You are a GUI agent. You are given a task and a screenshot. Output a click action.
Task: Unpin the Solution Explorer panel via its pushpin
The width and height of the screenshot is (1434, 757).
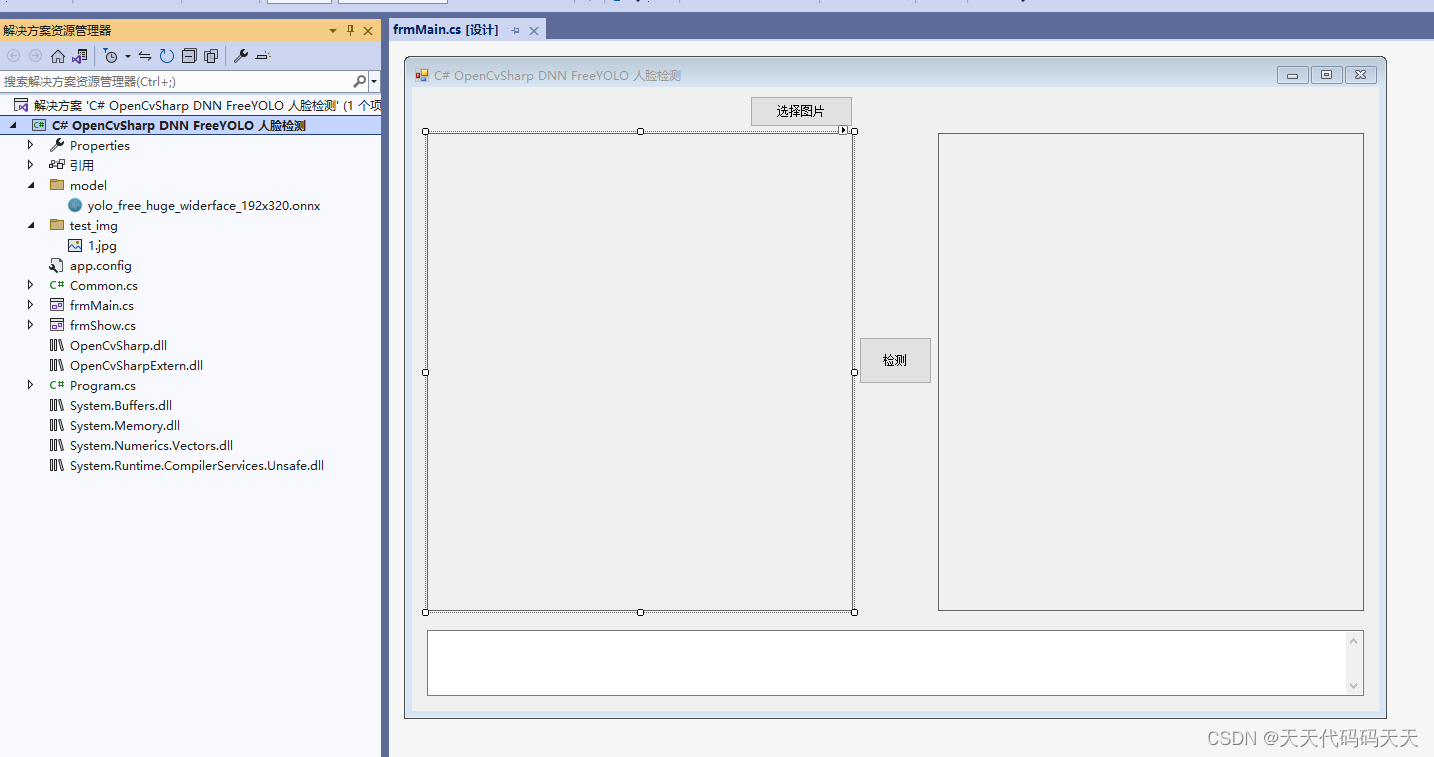(x=351, y=30)
